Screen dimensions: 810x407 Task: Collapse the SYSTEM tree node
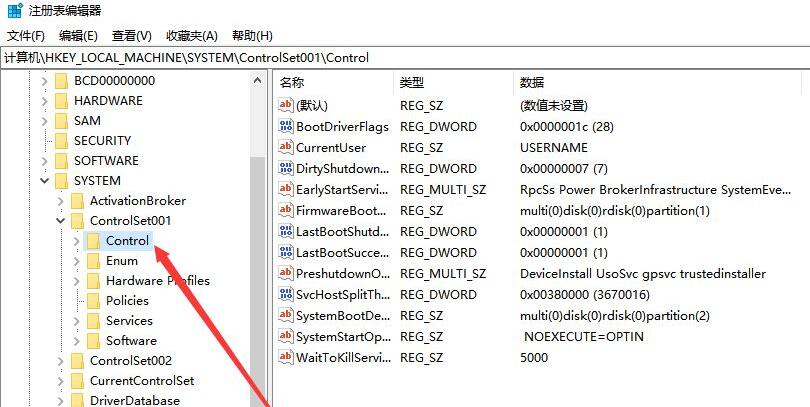tap(44, 181)
